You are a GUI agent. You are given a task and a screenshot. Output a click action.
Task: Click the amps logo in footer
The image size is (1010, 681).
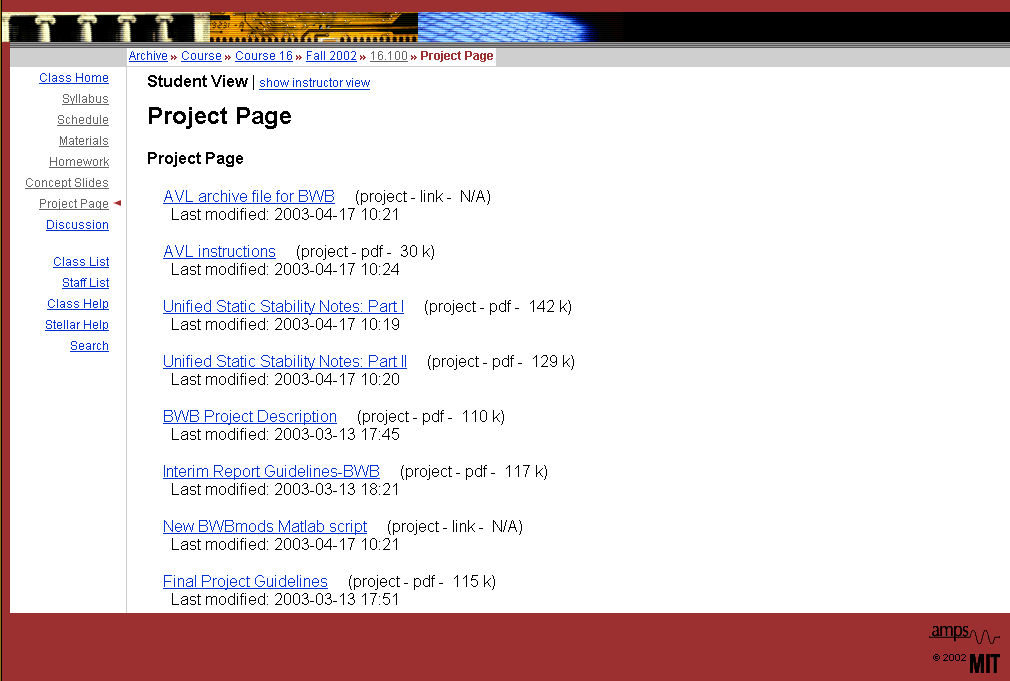[963, 633]
